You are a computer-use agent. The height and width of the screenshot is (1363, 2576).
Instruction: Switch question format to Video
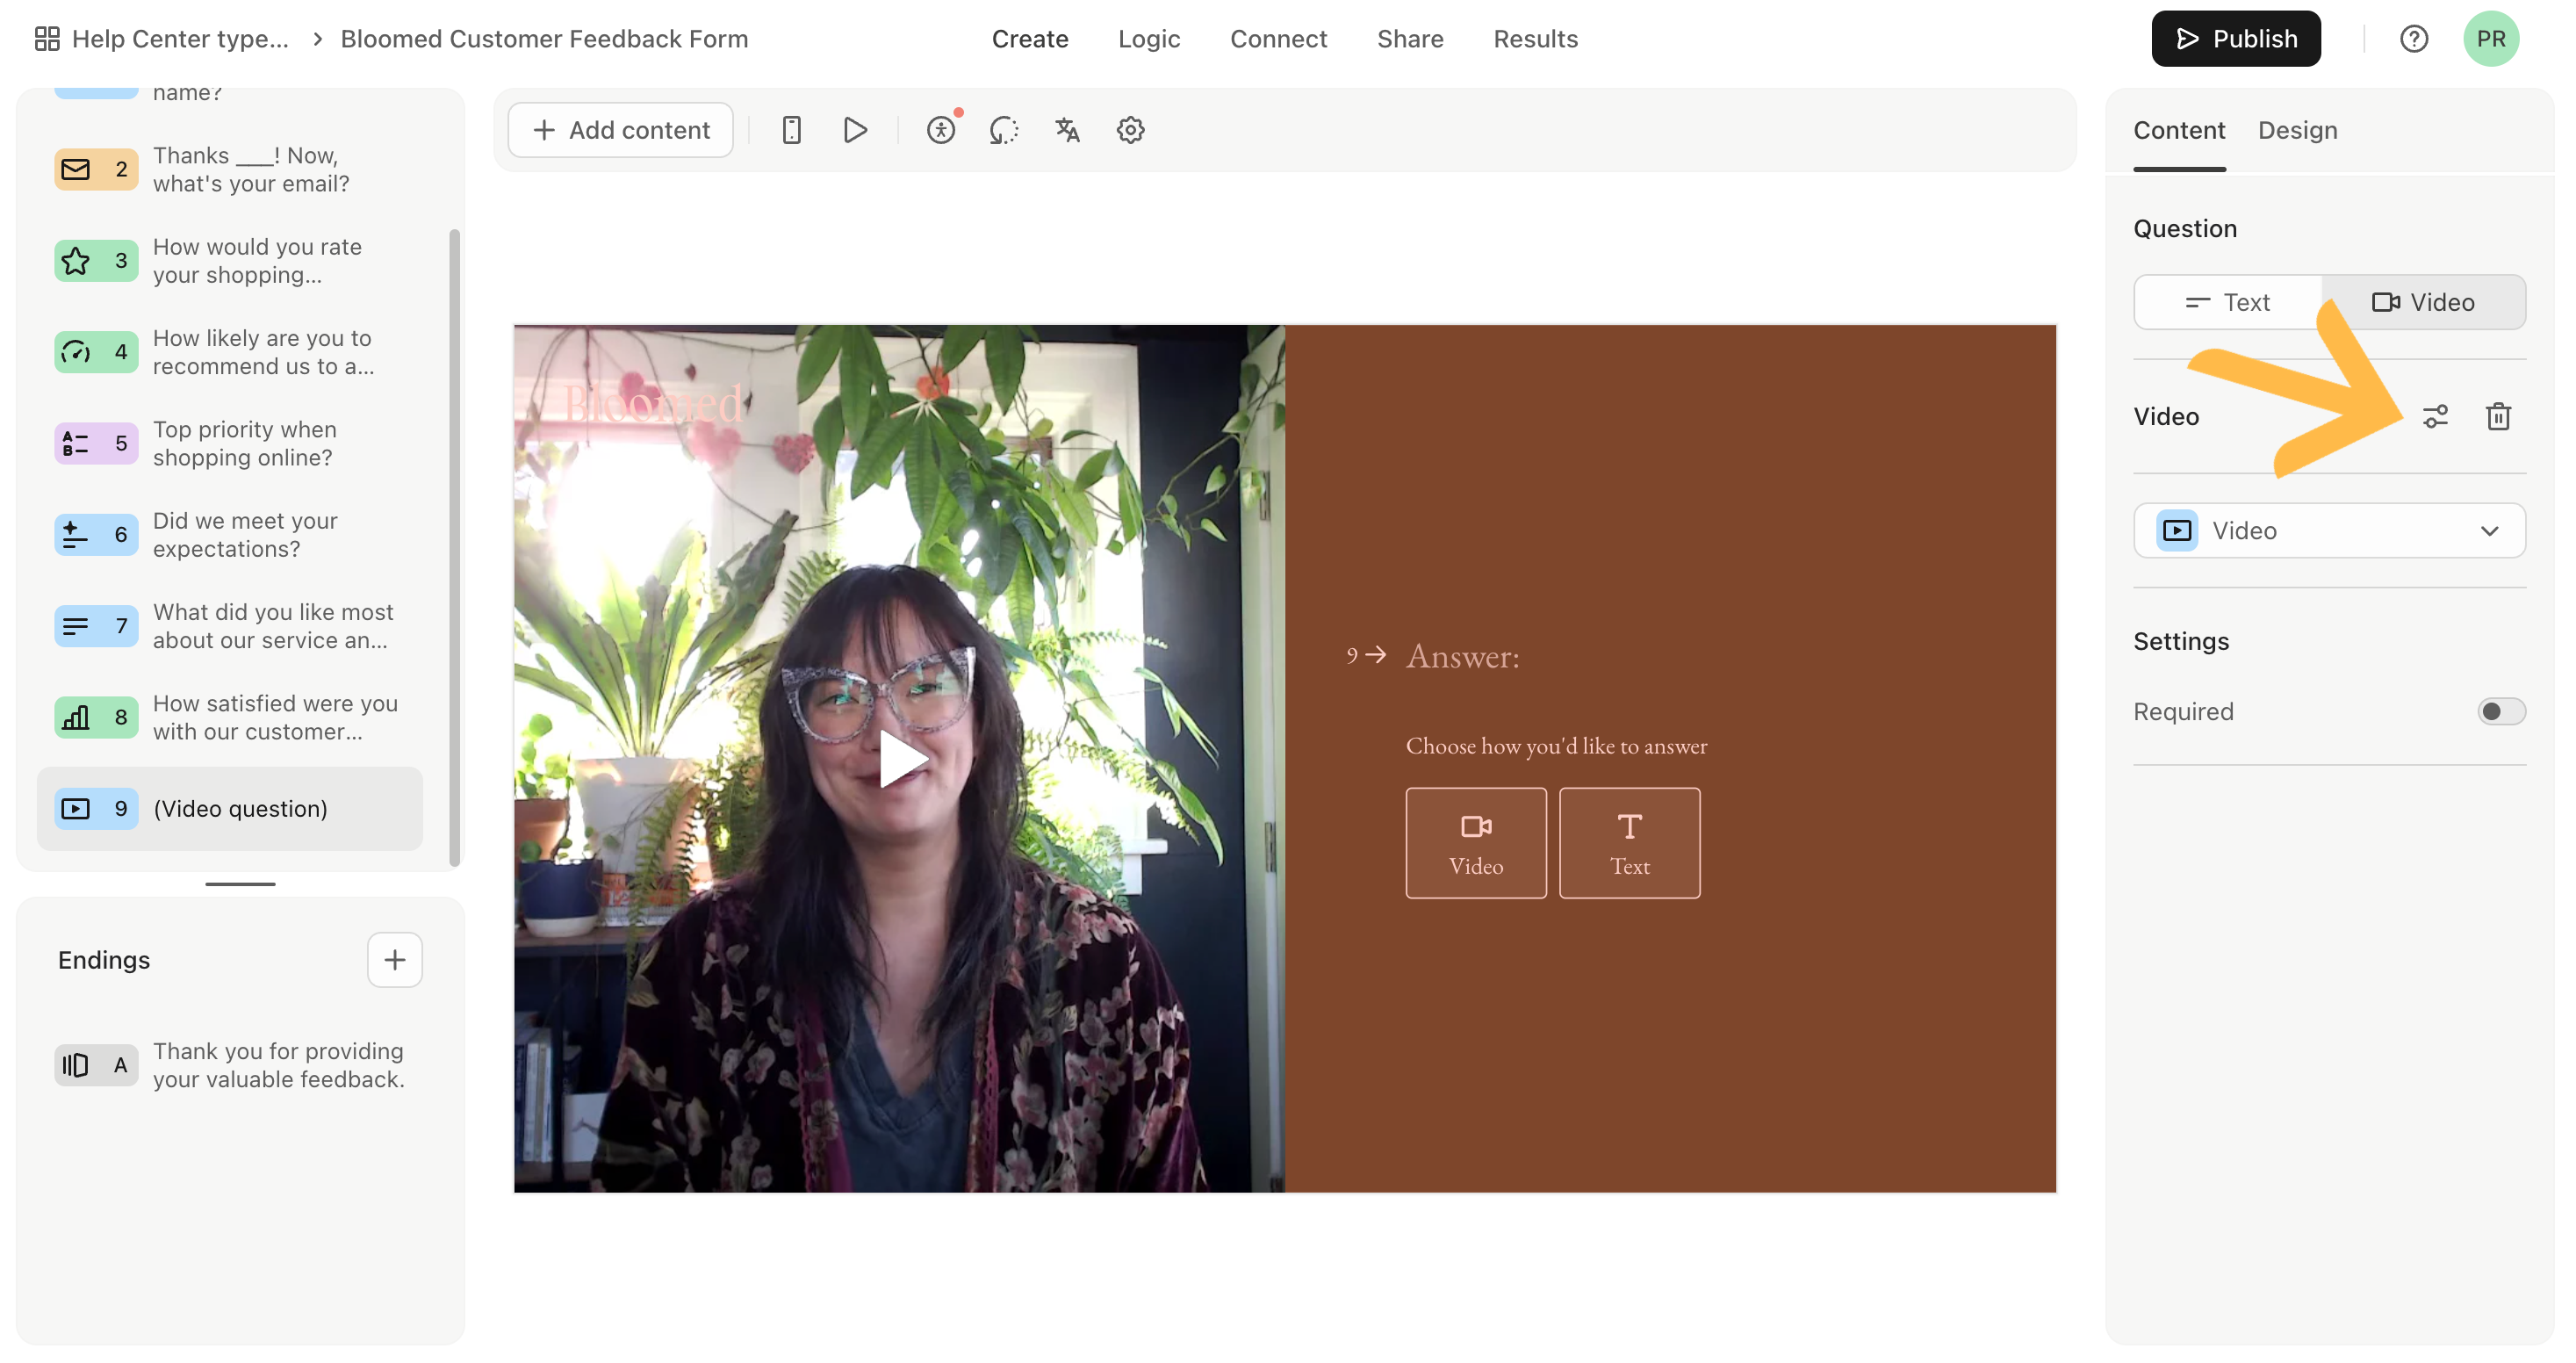[x=2423, y=302]
